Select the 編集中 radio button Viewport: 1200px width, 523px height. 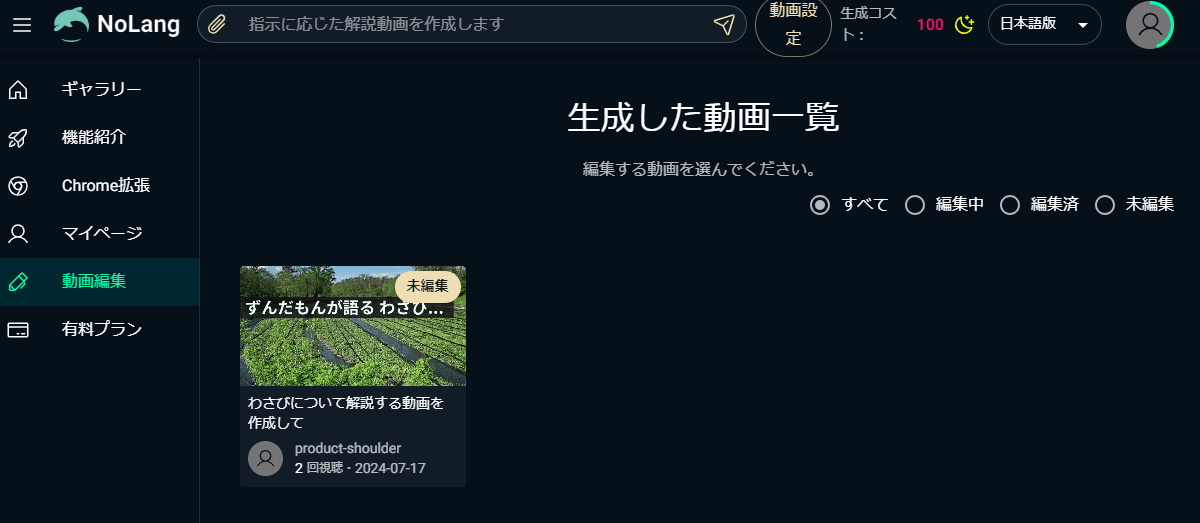(x=914, y=205)
